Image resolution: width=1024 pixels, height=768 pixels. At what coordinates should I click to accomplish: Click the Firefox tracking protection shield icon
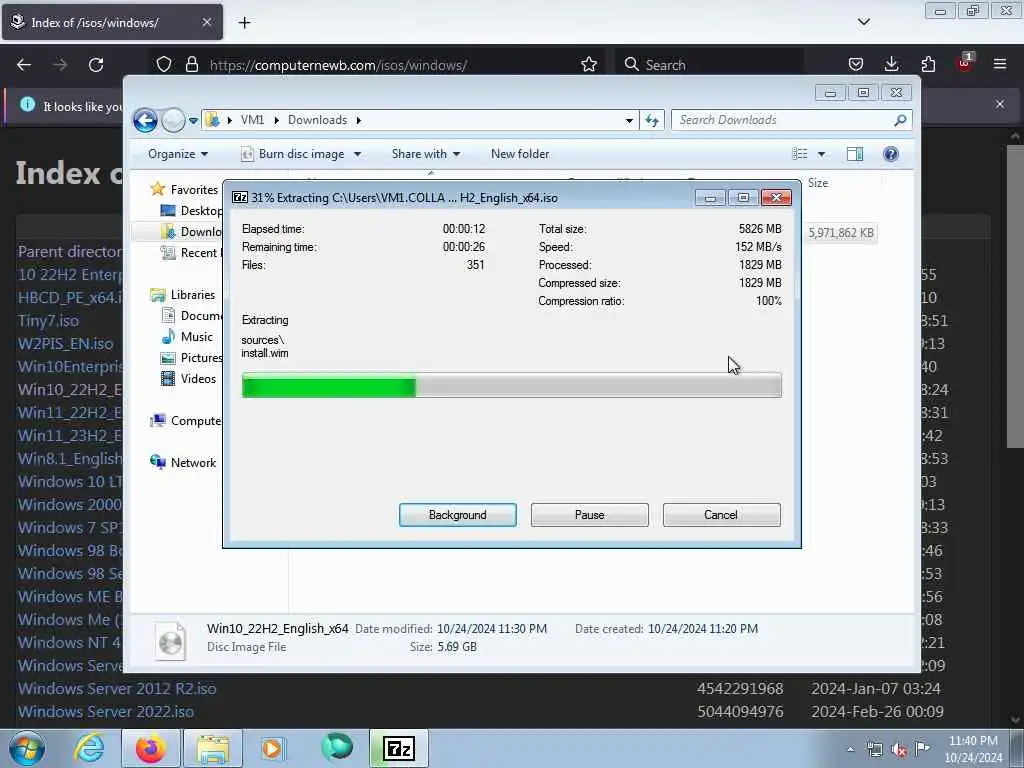[x=164, y=65]
